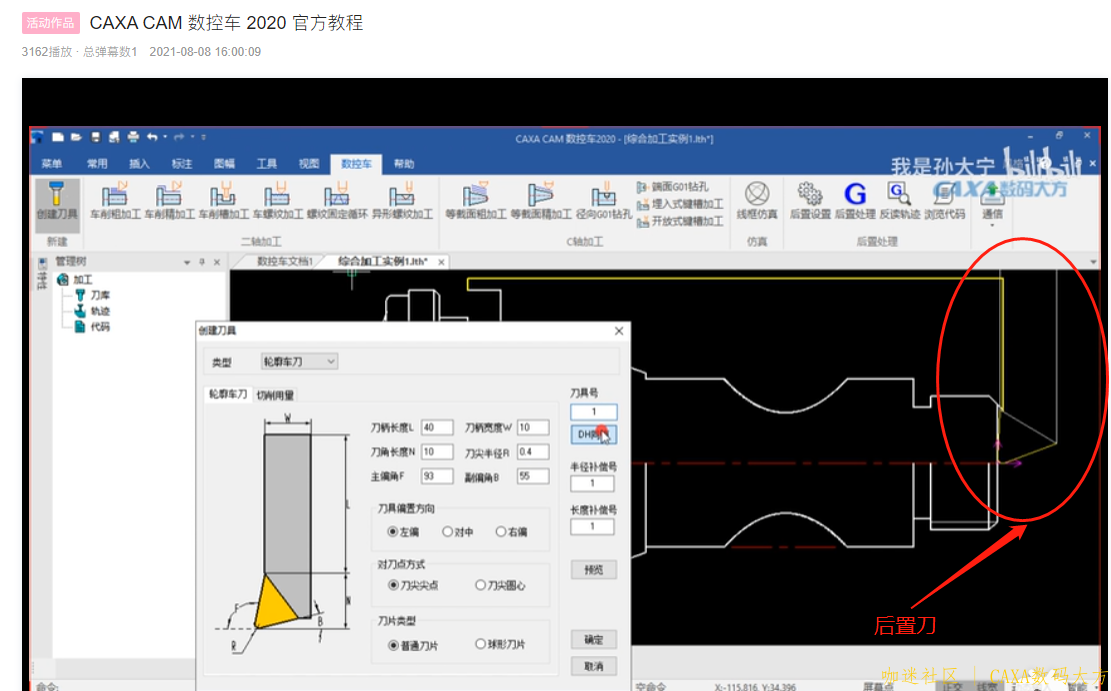Click the DH同值 button
The height and width of the screenshot is (691, 1111).
[x=593, y=434]
